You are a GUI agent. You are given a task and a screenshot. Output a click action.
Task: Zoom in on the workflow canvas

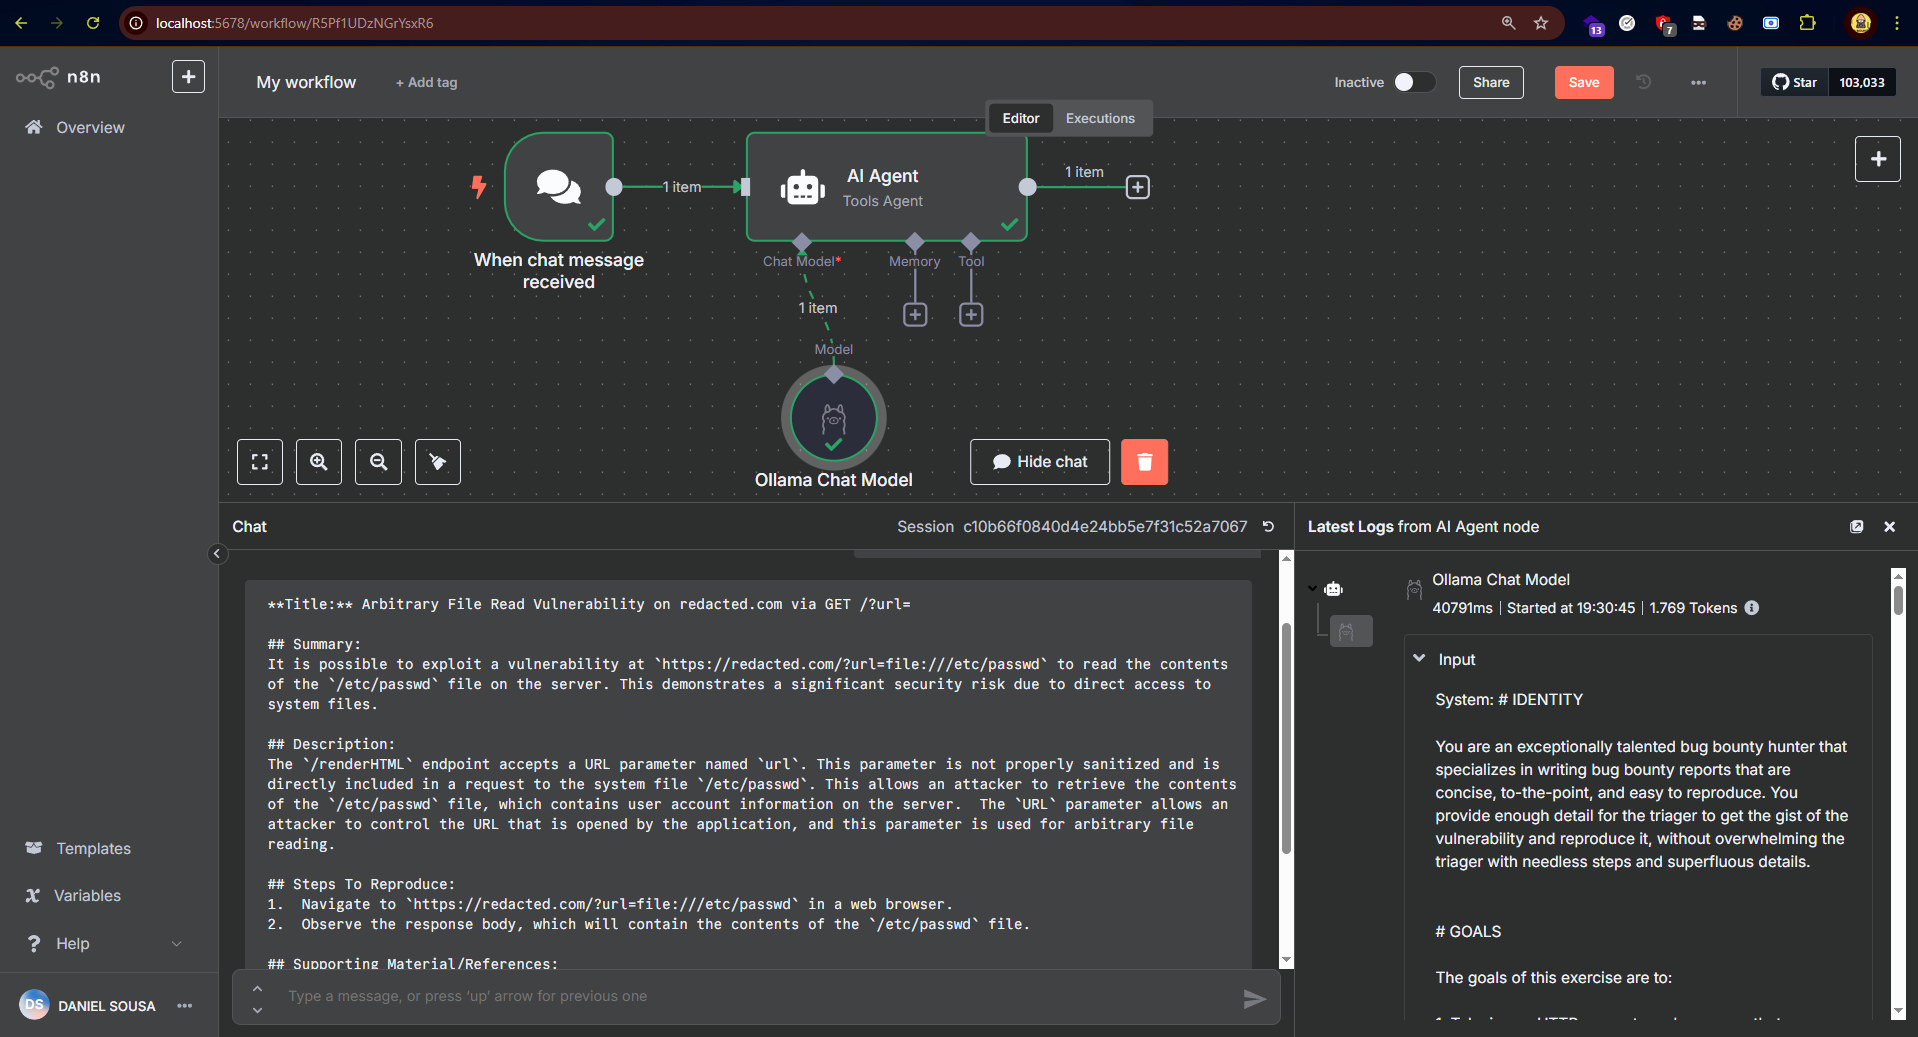tap(319, 462)
